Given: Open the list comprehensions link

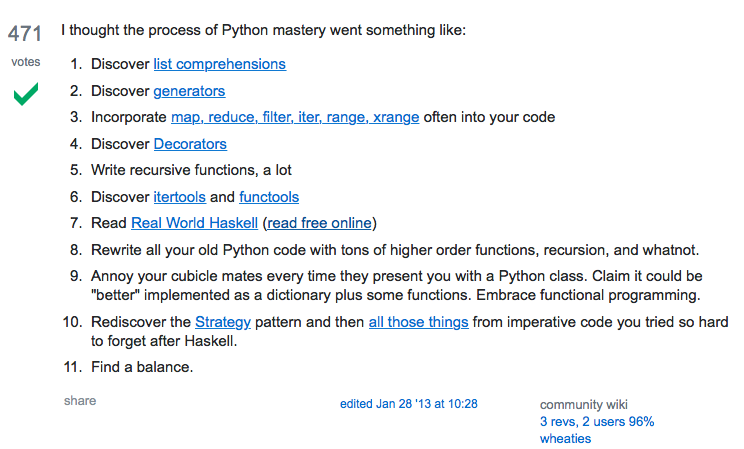Looking at the screenshot, I should [x=219, y=64].
